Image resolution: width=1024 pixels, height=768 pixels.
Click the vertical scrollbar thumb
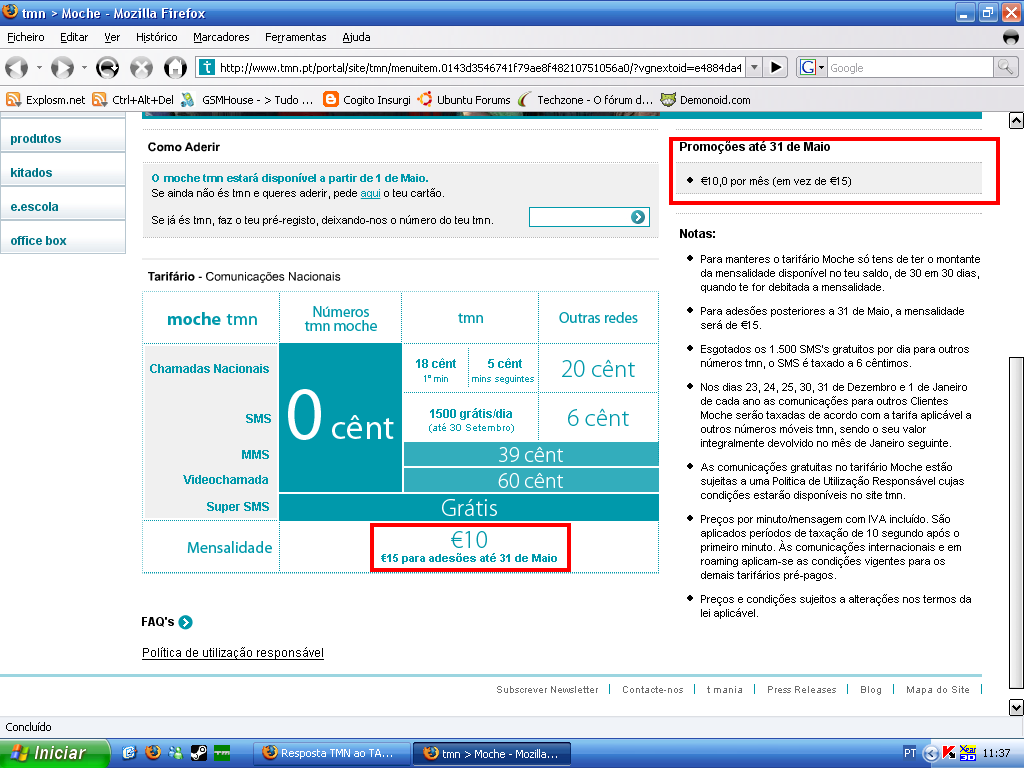pos(1016,523)
